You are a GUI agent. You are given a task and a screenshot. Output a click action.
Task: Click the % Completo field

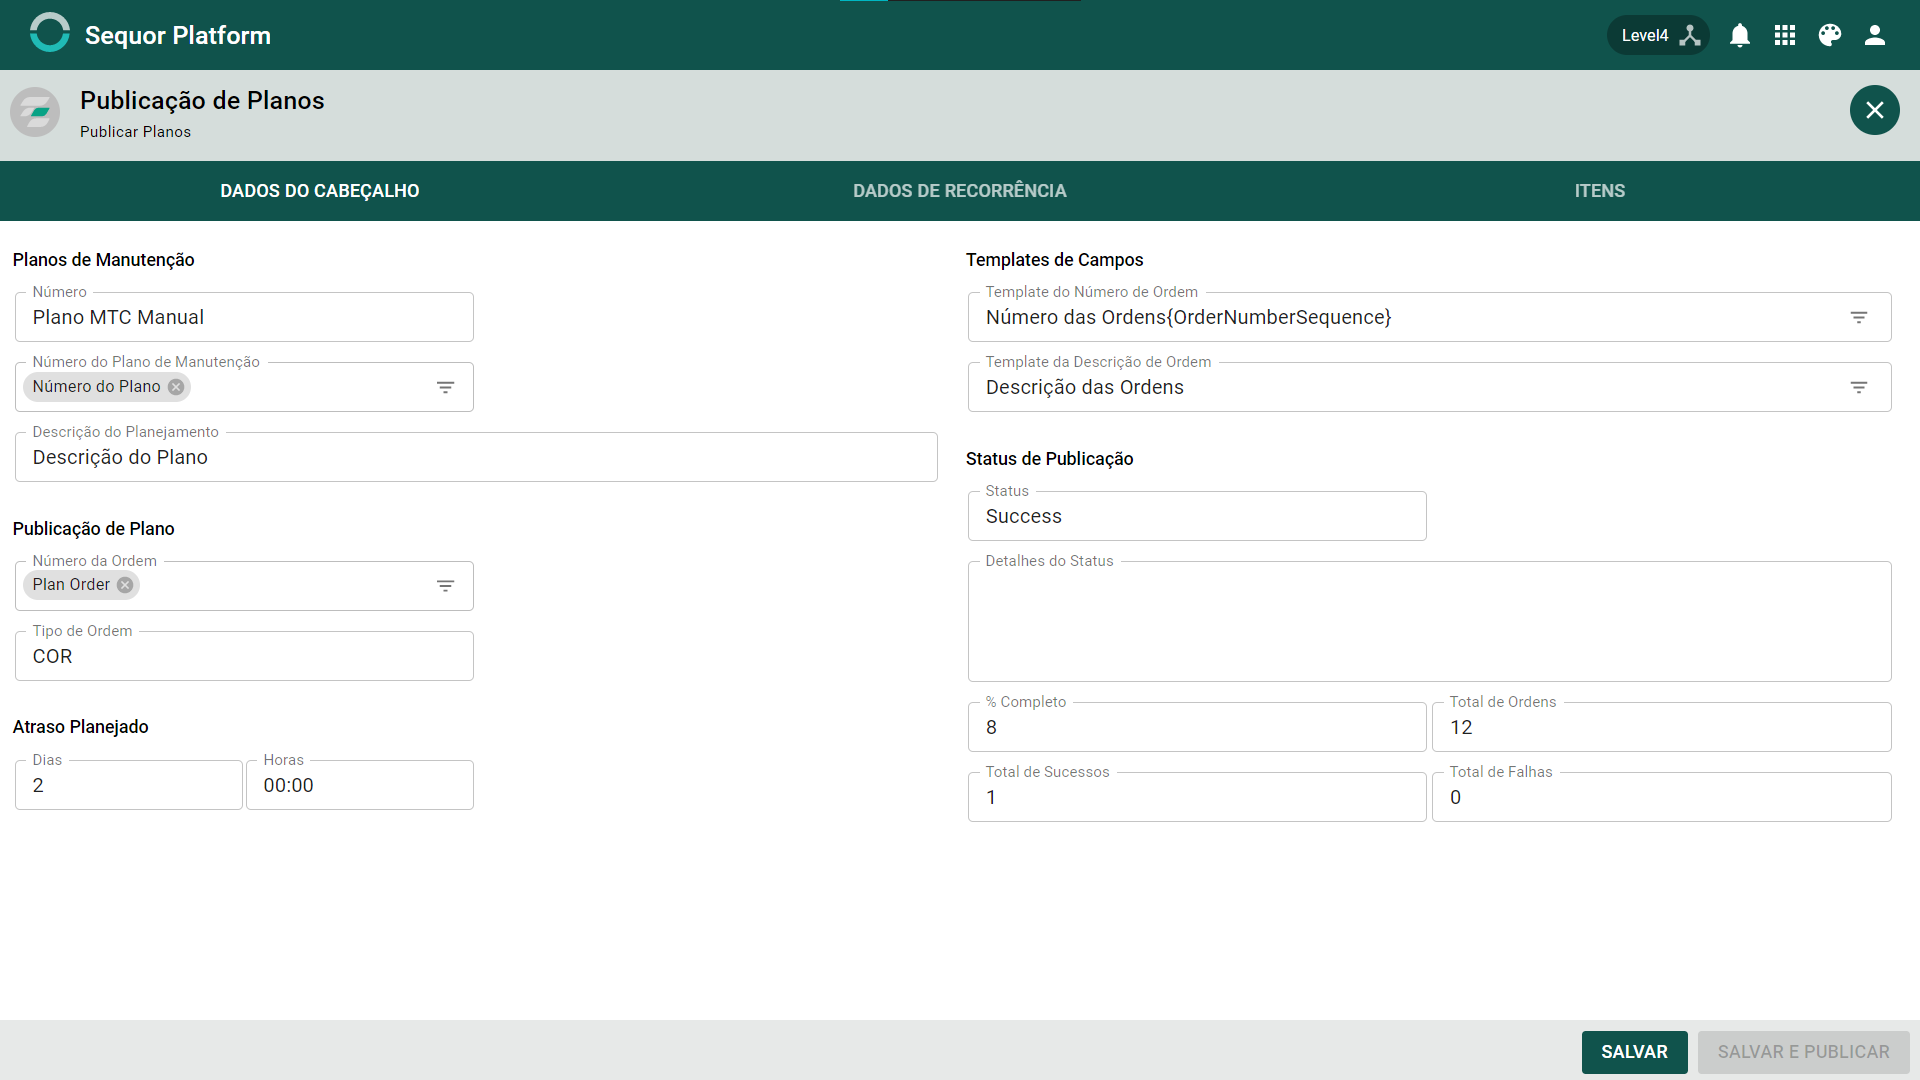tap(1197, 727)
